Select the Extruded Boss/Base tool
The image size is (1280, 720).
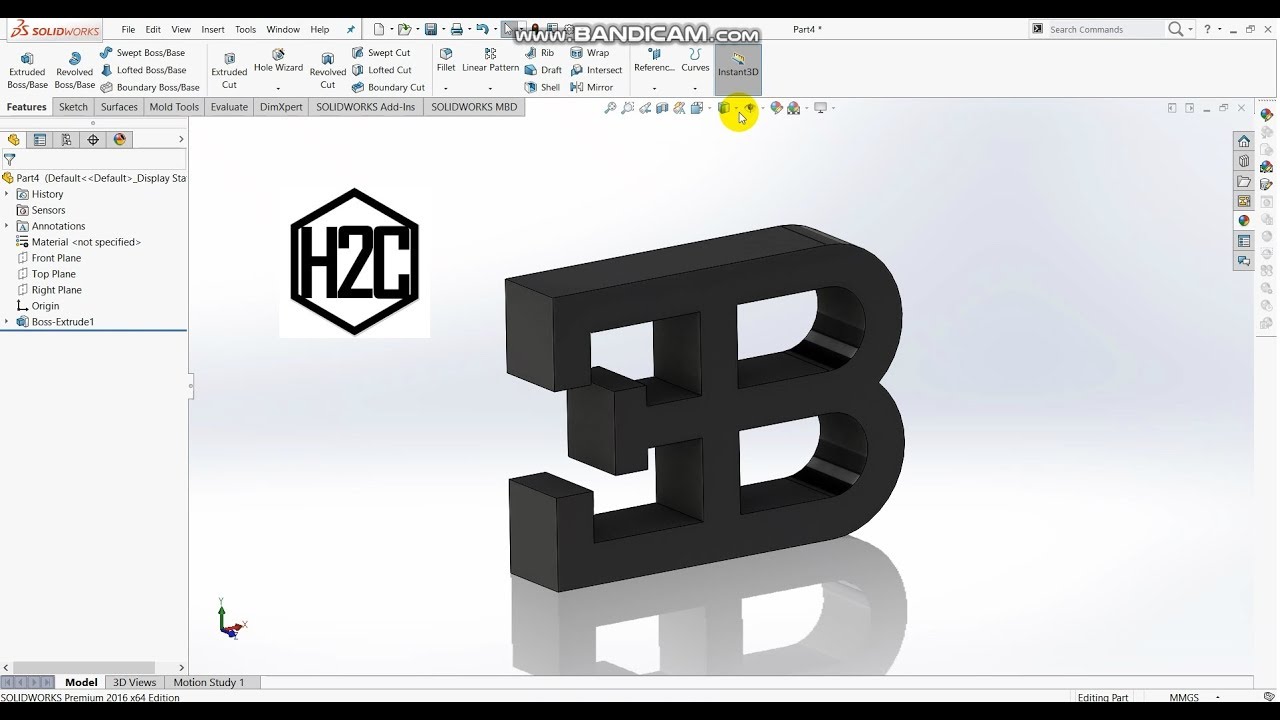(27, 70)
